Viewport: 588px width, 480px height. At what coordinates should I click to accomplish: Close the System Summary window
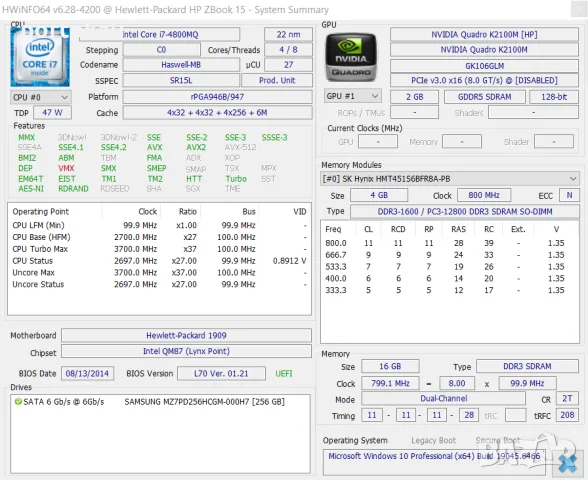click(x=578, y=9)
